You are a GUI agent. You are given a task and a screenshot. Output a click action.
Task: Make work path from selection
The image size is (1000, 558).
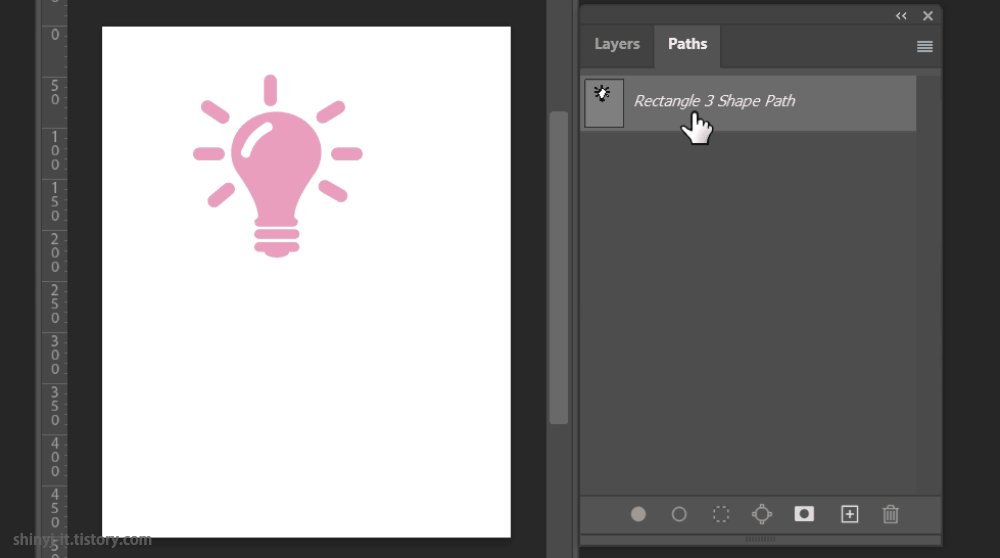pyautogui.click(x=762, y=514)
